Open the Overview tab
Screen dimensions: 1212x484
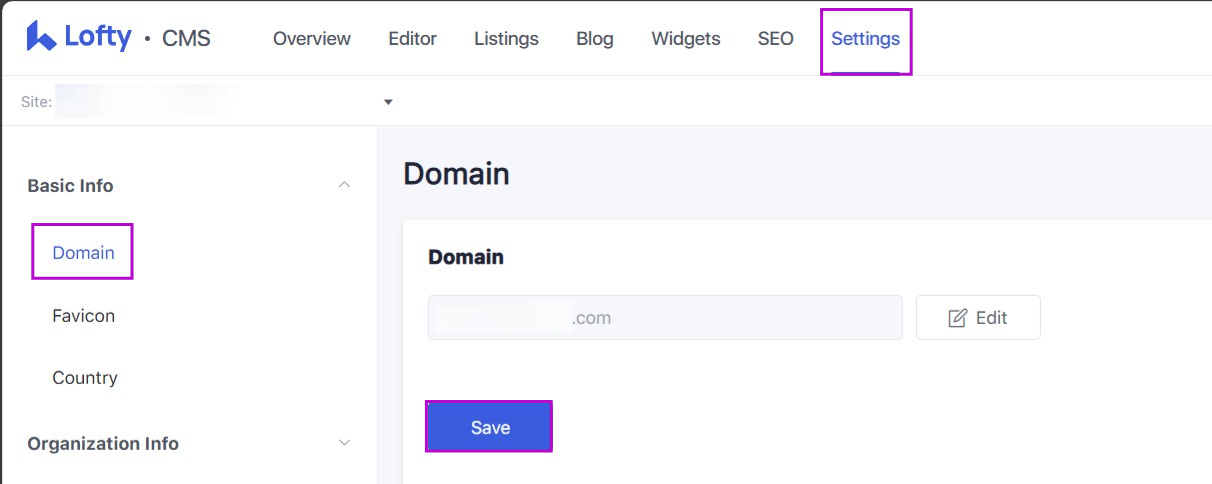click(x=311, y=39)
